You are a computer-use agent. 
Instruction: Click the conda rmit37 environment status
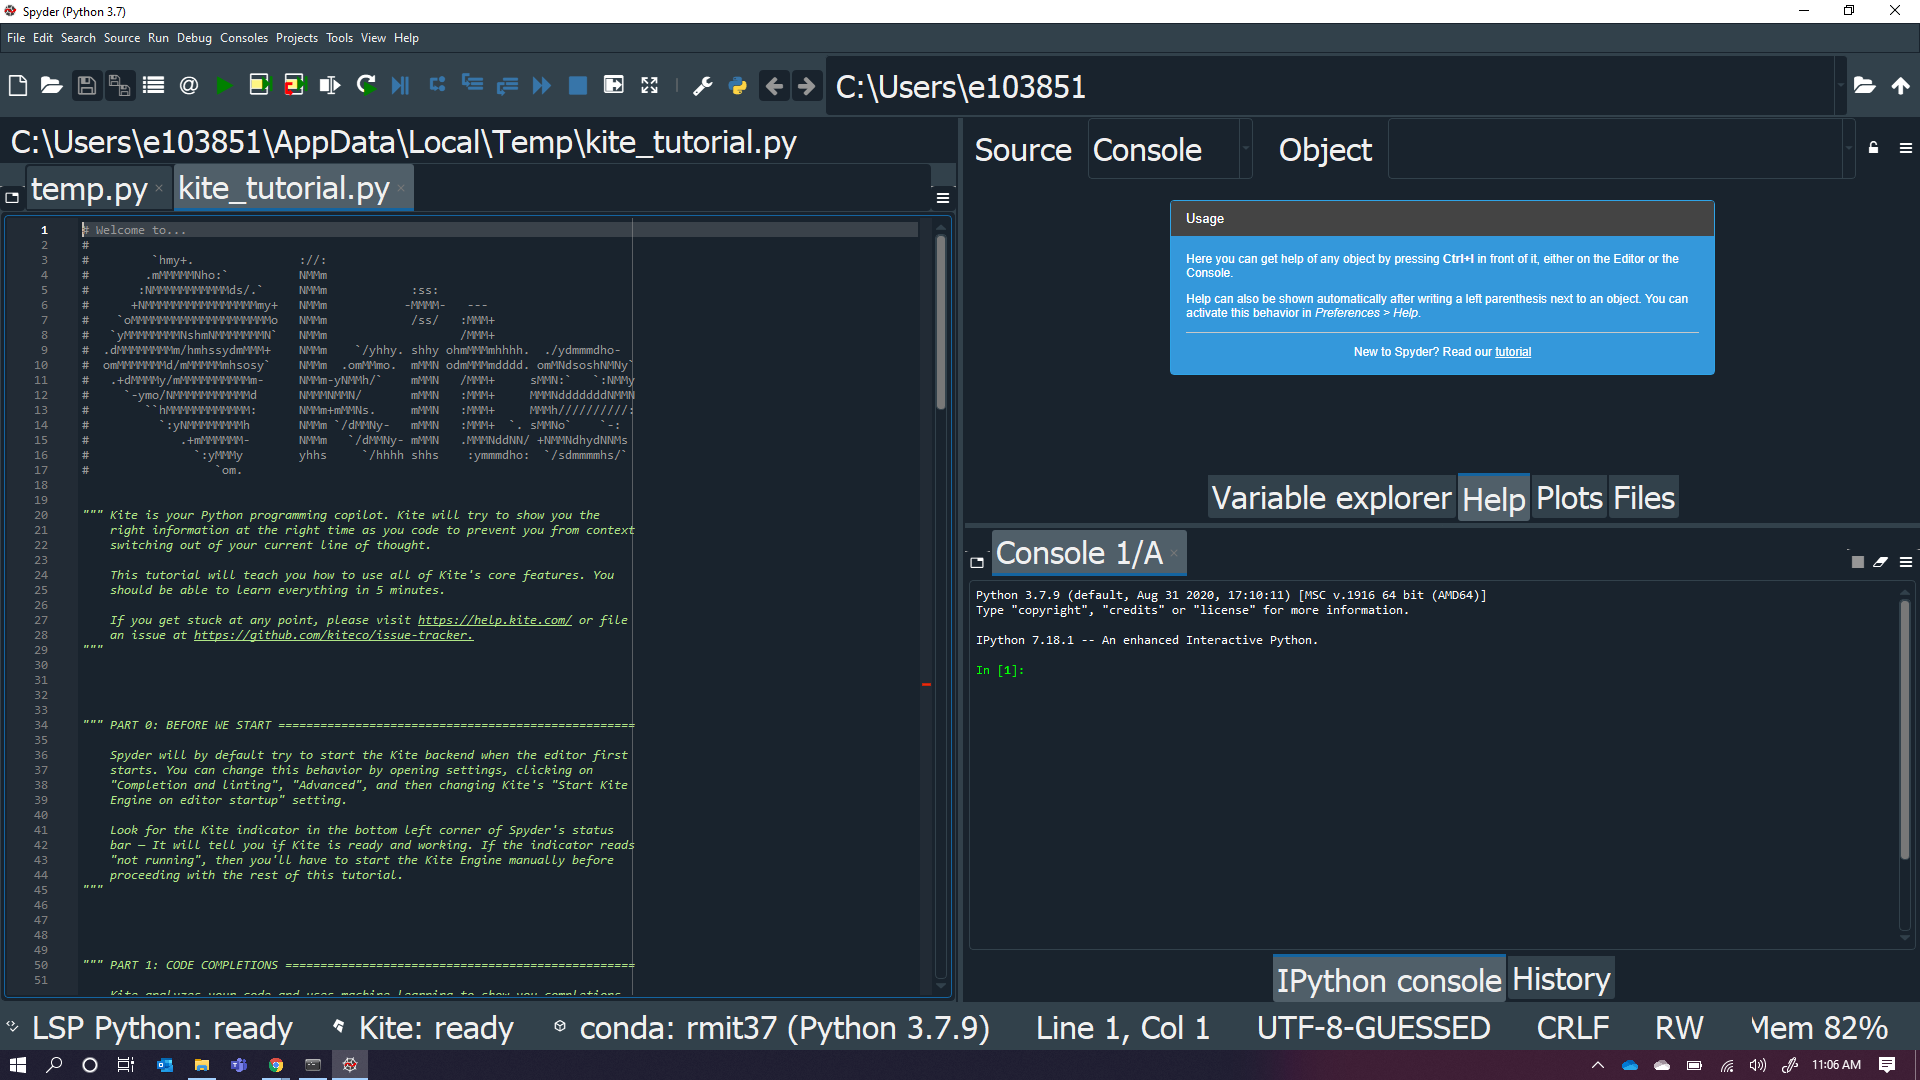click(x=772, y=1027)
